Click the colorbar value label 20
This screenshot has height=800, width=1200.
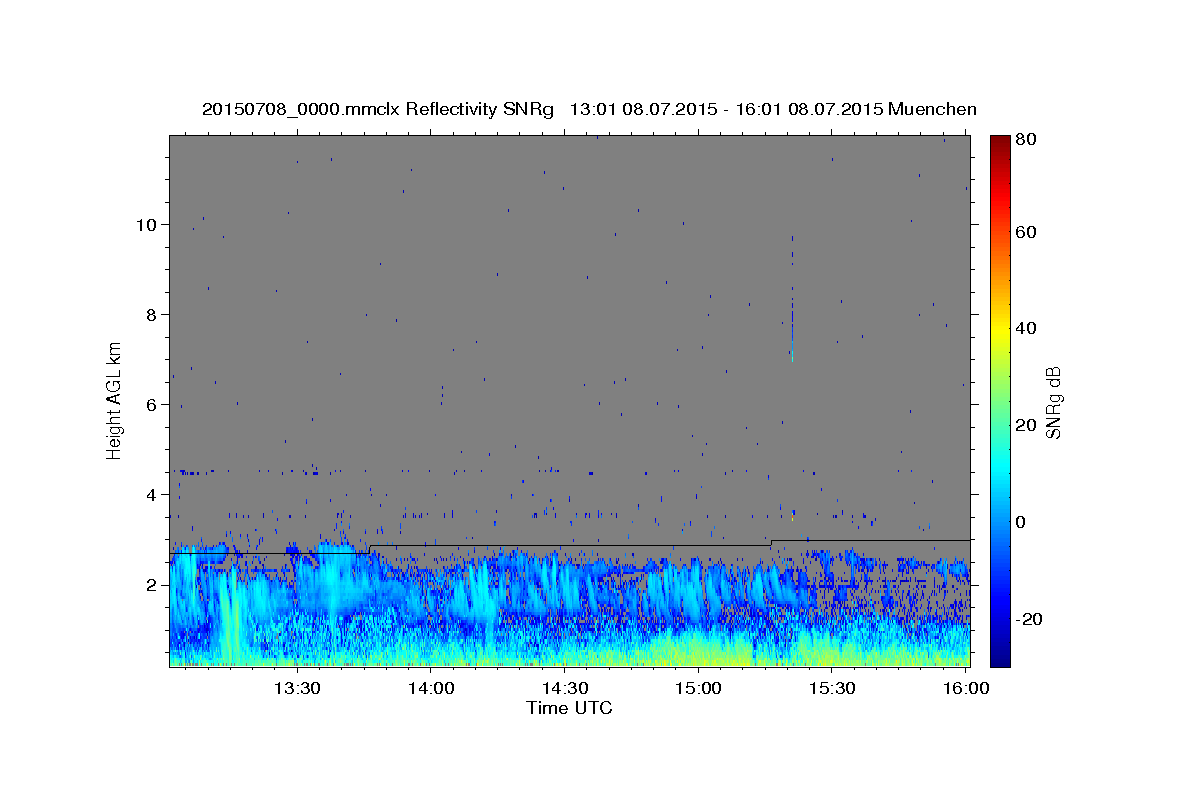(x=1026, y=425)
